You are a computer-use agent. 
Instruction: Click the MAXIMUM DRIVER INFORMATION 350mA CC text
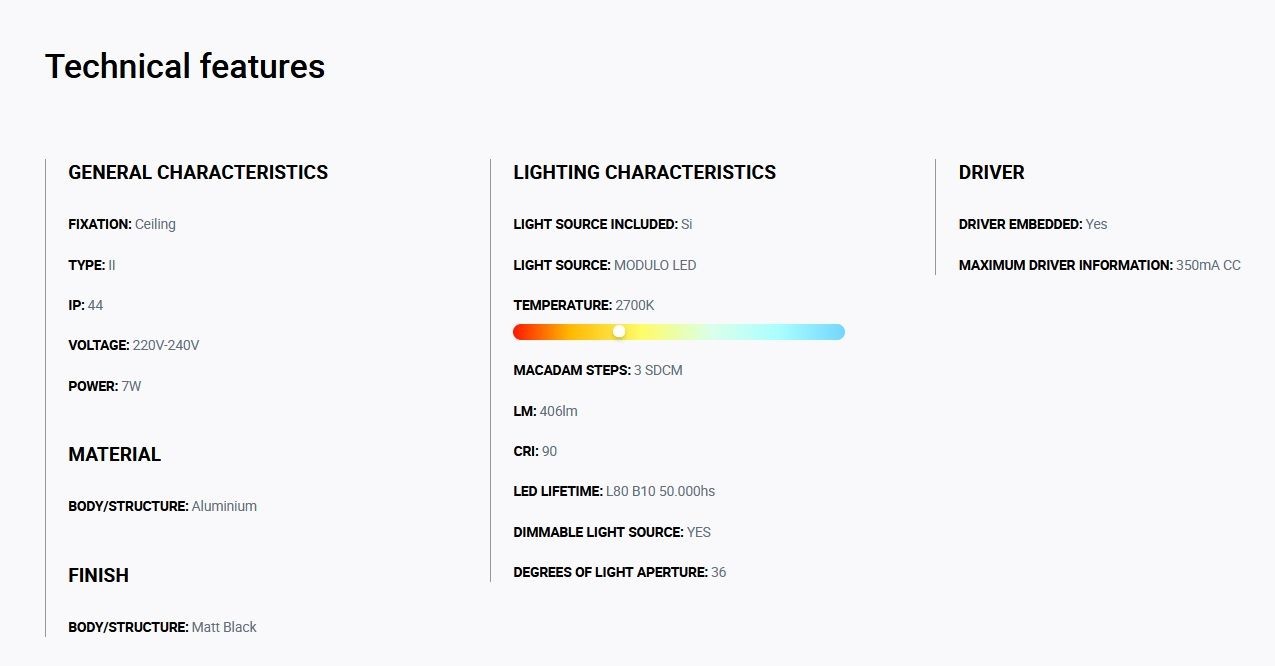pos(1100,265)
